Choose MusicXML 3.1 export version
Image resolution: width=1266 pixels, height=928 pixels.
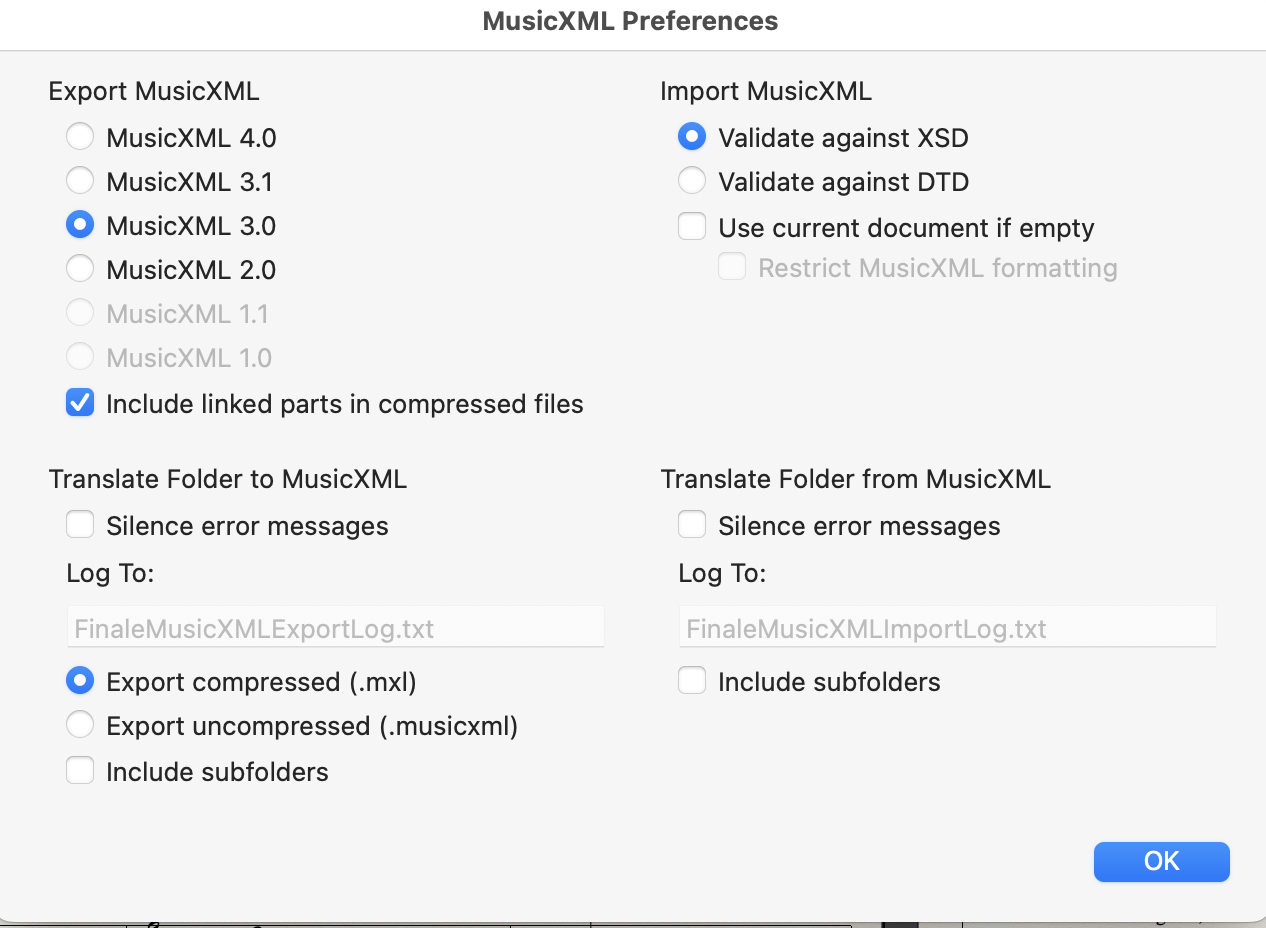click(x=80, y=181)
